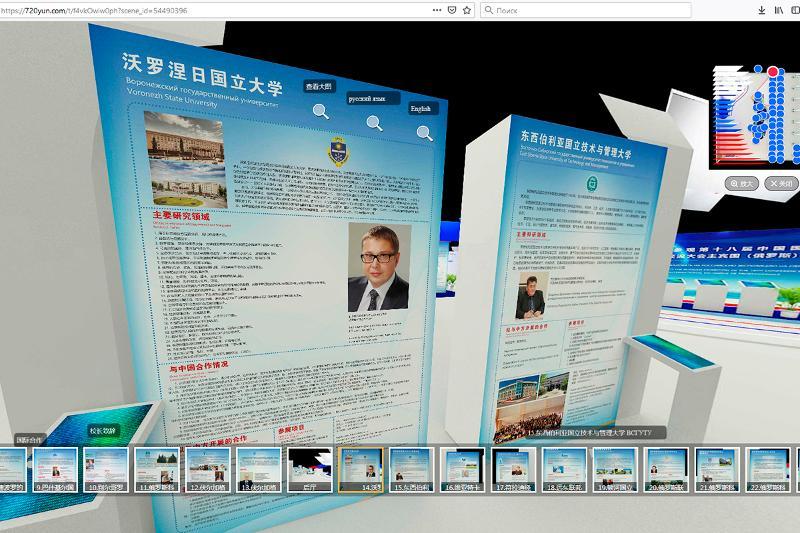Click the magnifier hotspot under русский язык
The image size is (800, 533).
click(x=374, y=123)
